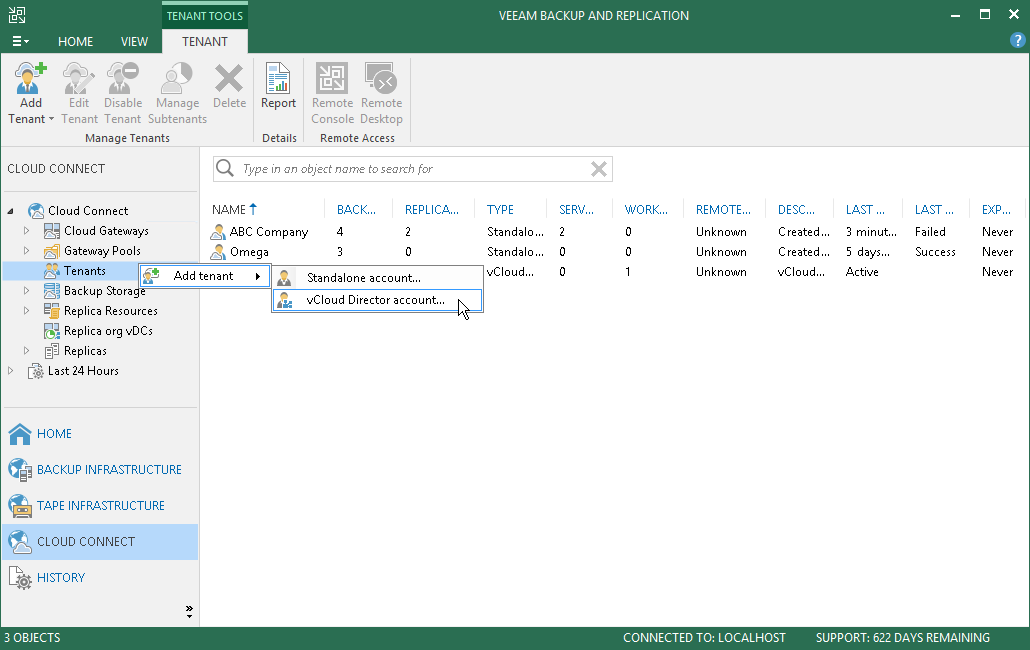Viewport: 1030px width, 650px height.
Task: Select the Omega tenant row
Action: 613,252
